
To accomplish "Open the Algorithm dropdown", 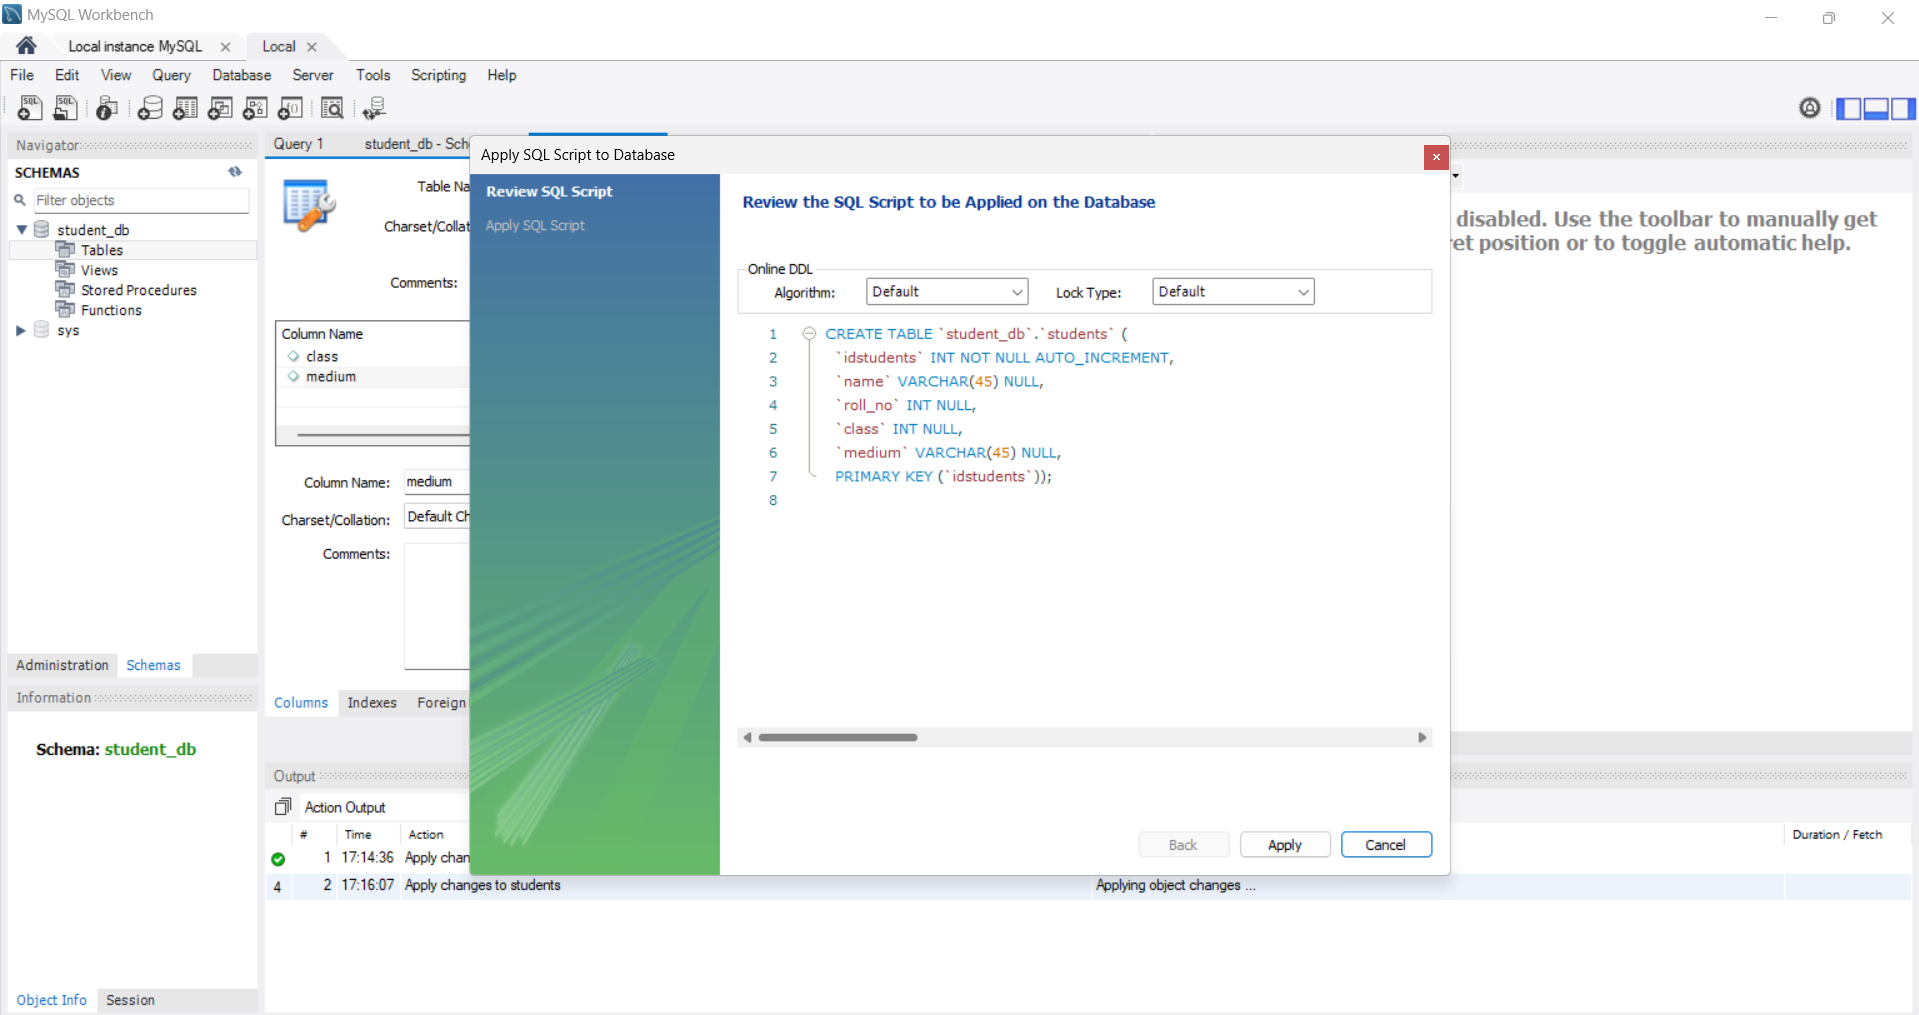I will [x=947, y=292].
